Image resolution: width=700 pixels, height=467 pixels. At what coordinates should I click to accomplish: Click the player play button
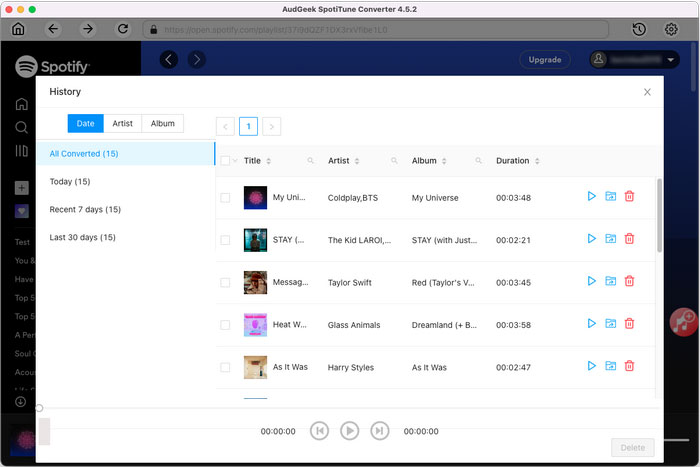click(x=350, y=431)
